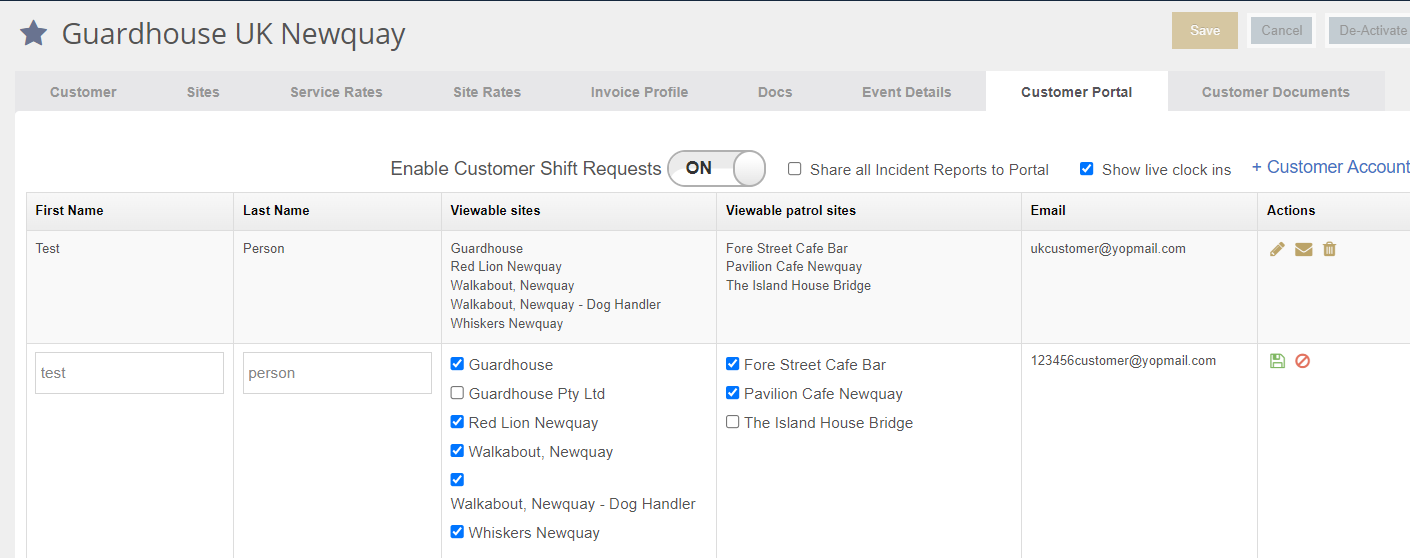This screenshot has width=1410, height=558.
Task: Click the Save button
Action: (1205, 31)
